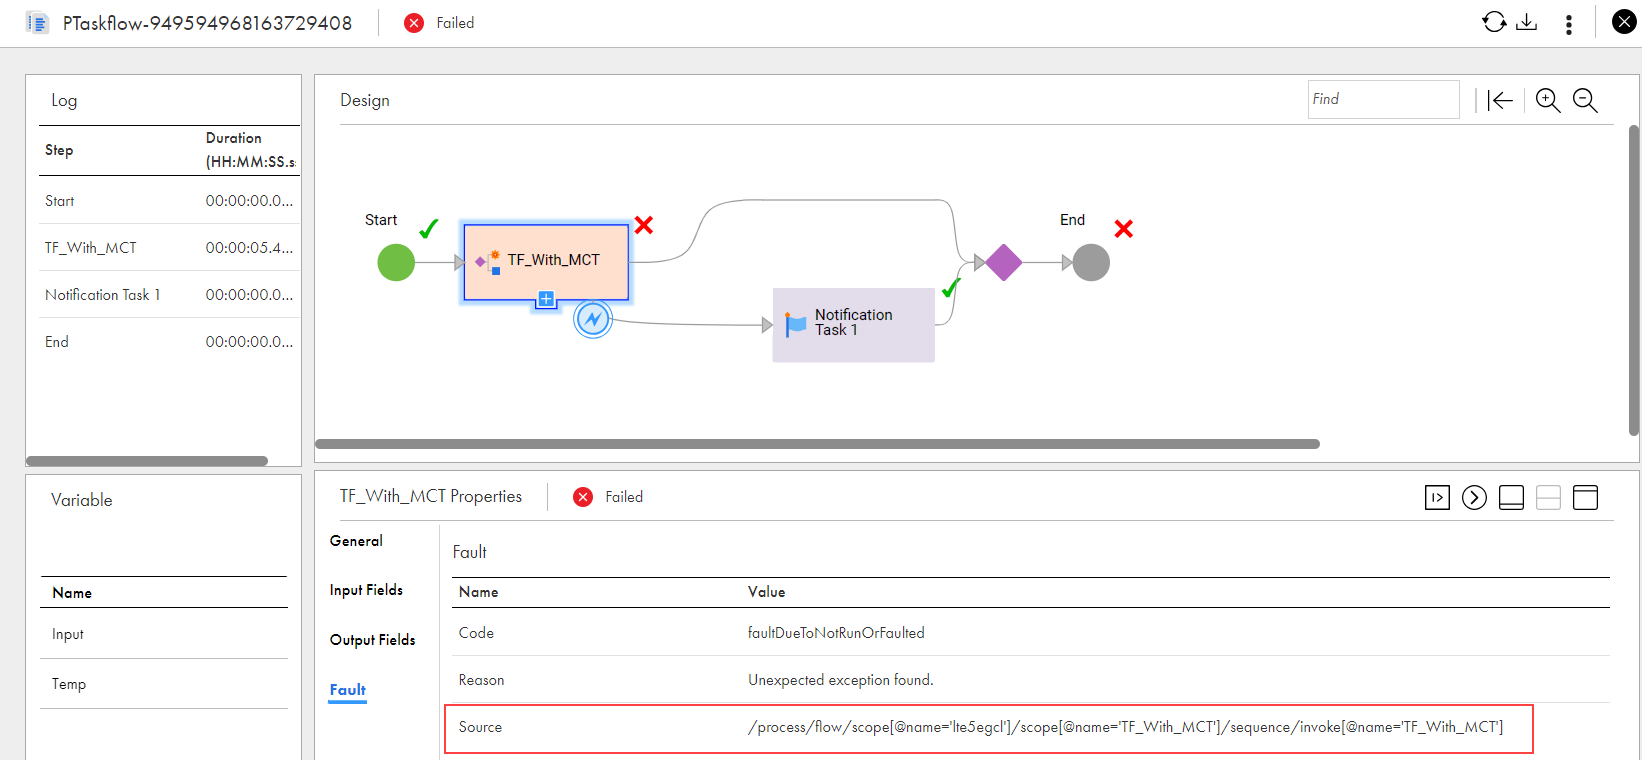Open the General properties tab
The width and height of the screenshot is (1642, 760).
point(356,541)
